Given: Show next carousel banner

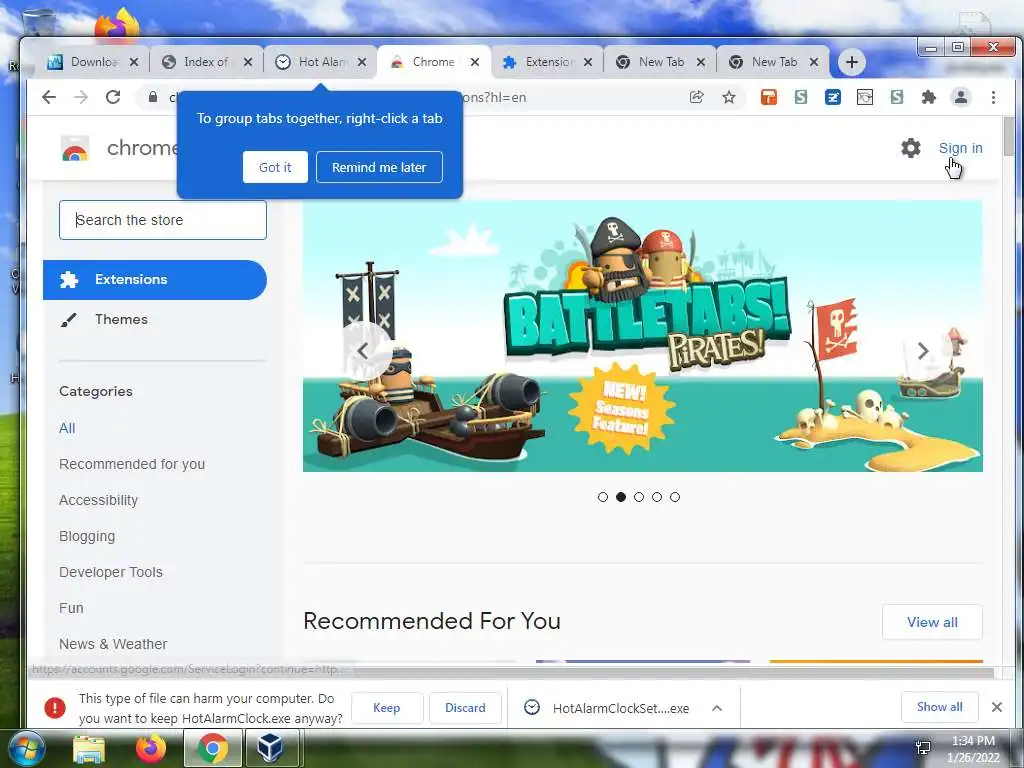Looking at the screenshot, I should (x=923, y=351).
